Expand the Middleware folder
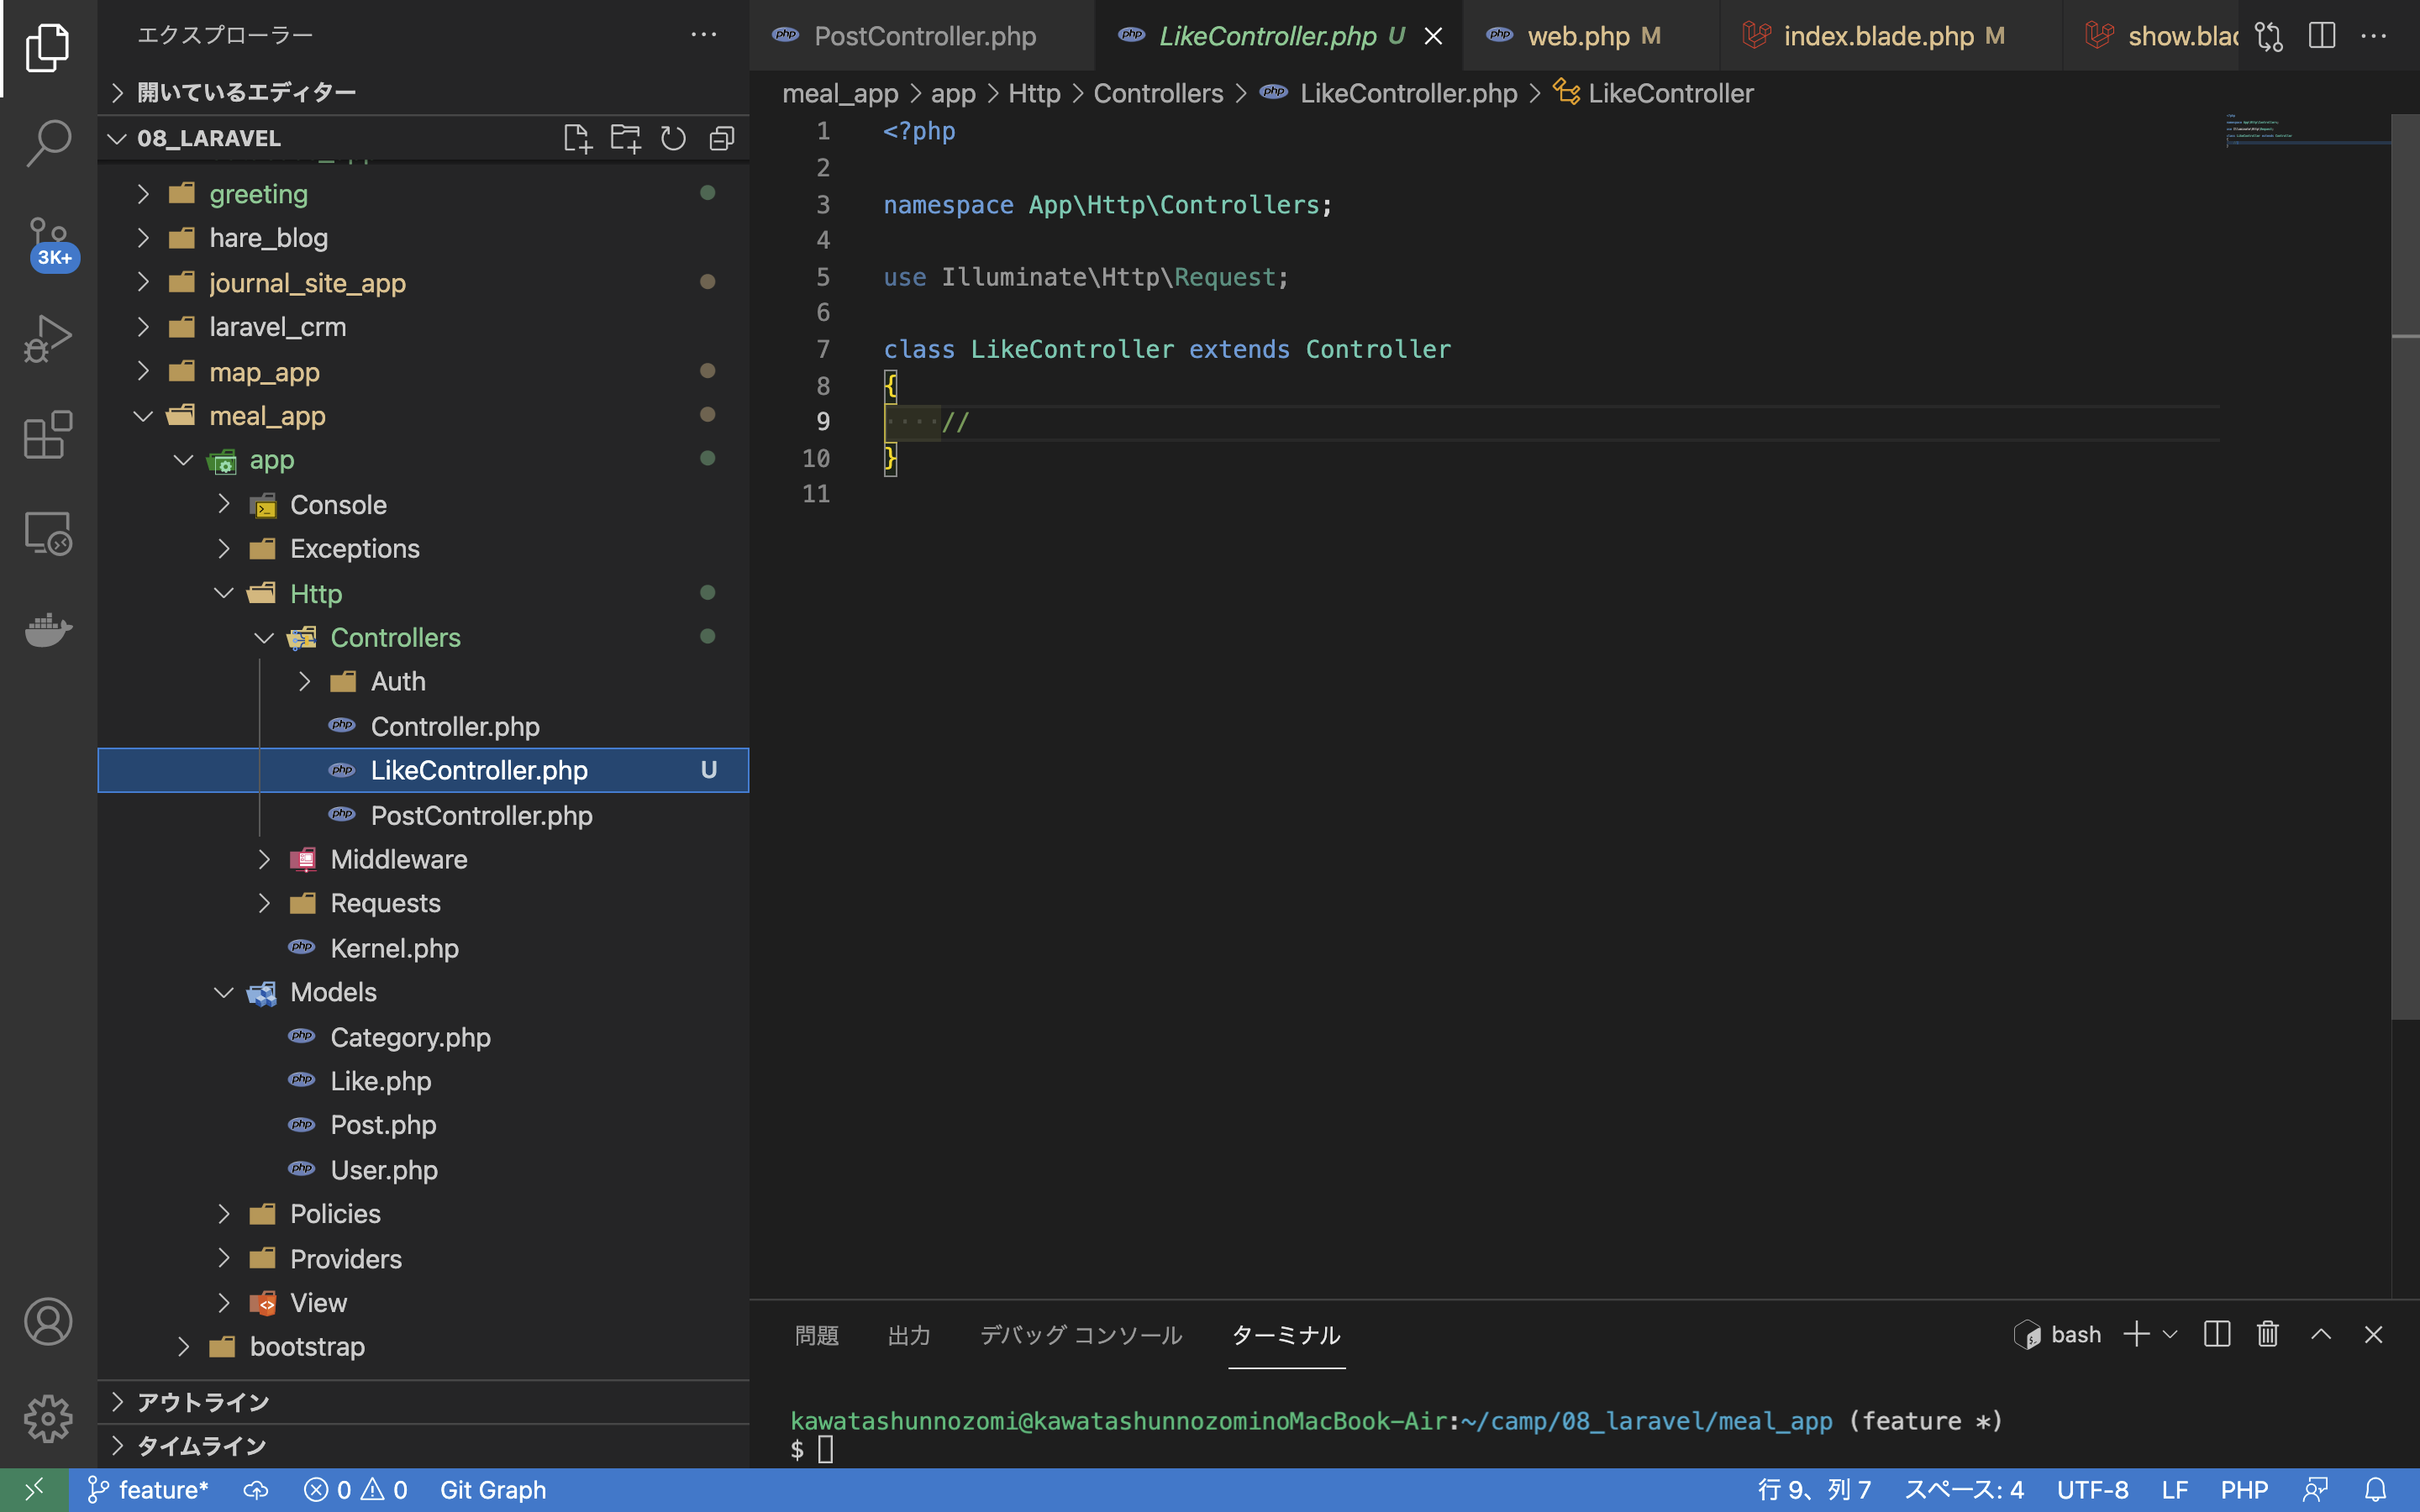Image resolution: width=2420 pixels, height=1512 pixels. (x=264, y=859)
